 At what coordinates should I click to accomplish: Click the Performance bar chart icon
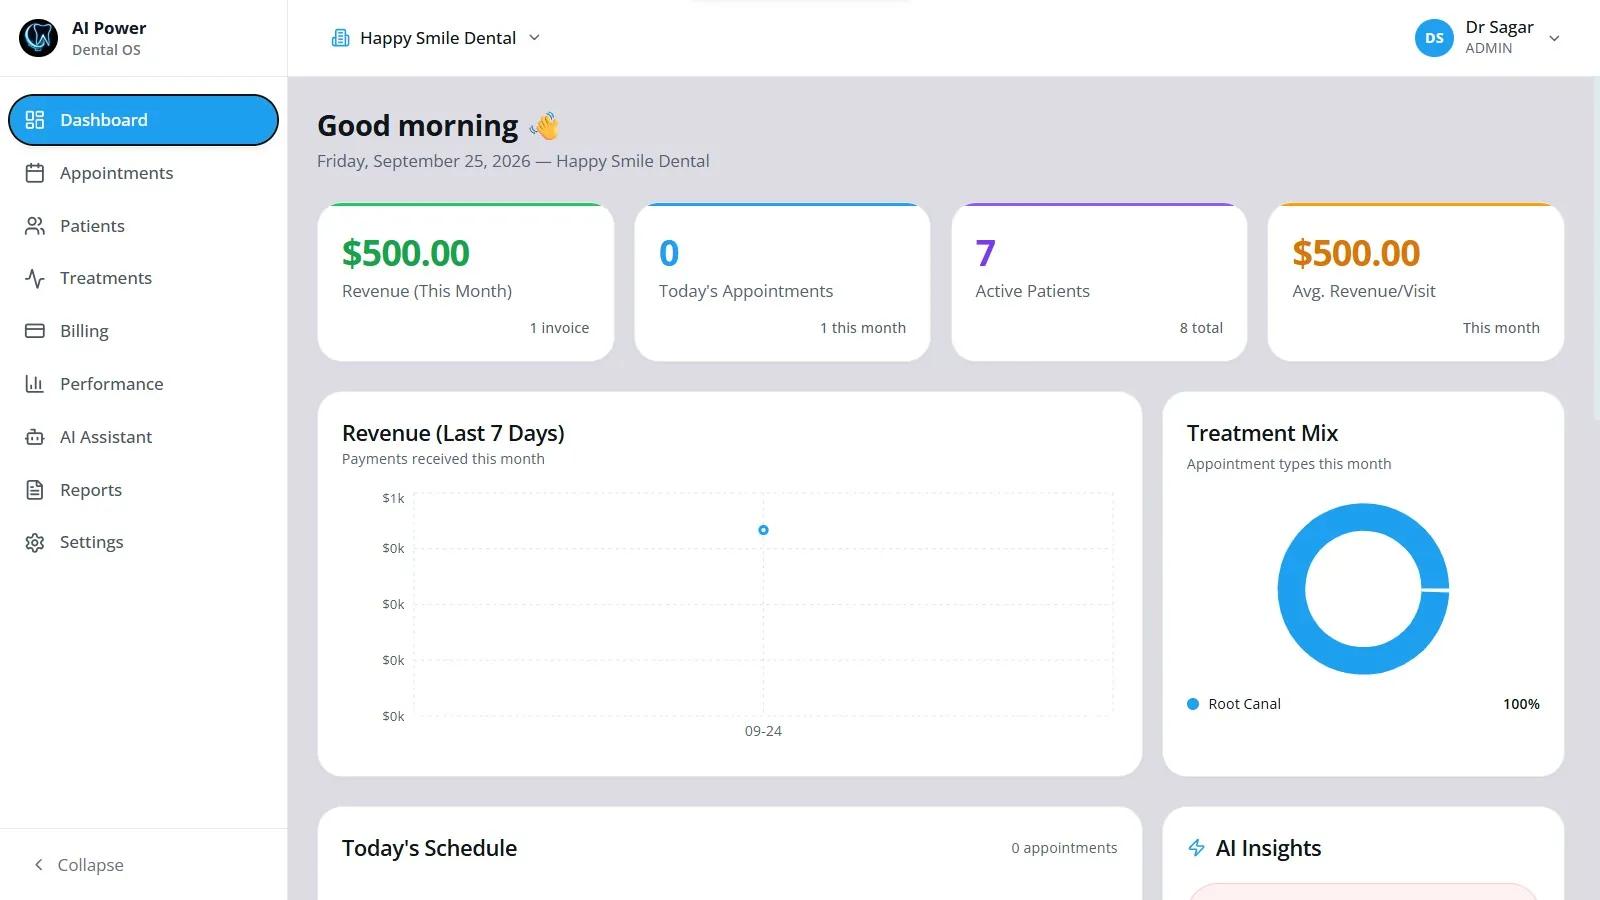tap(35, 384)
